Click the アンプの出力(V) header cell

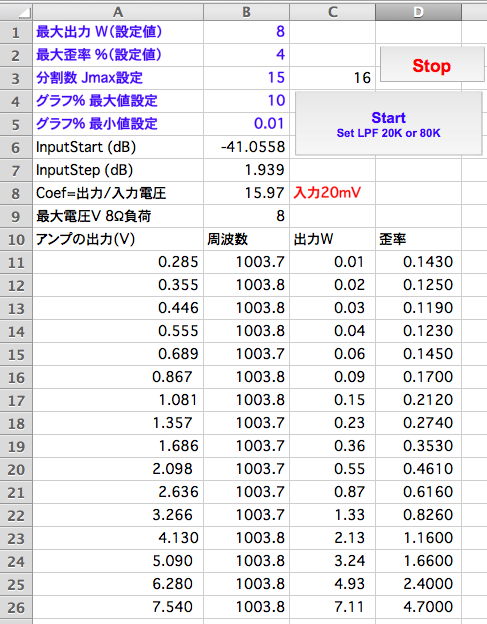[x=118, y=240]
